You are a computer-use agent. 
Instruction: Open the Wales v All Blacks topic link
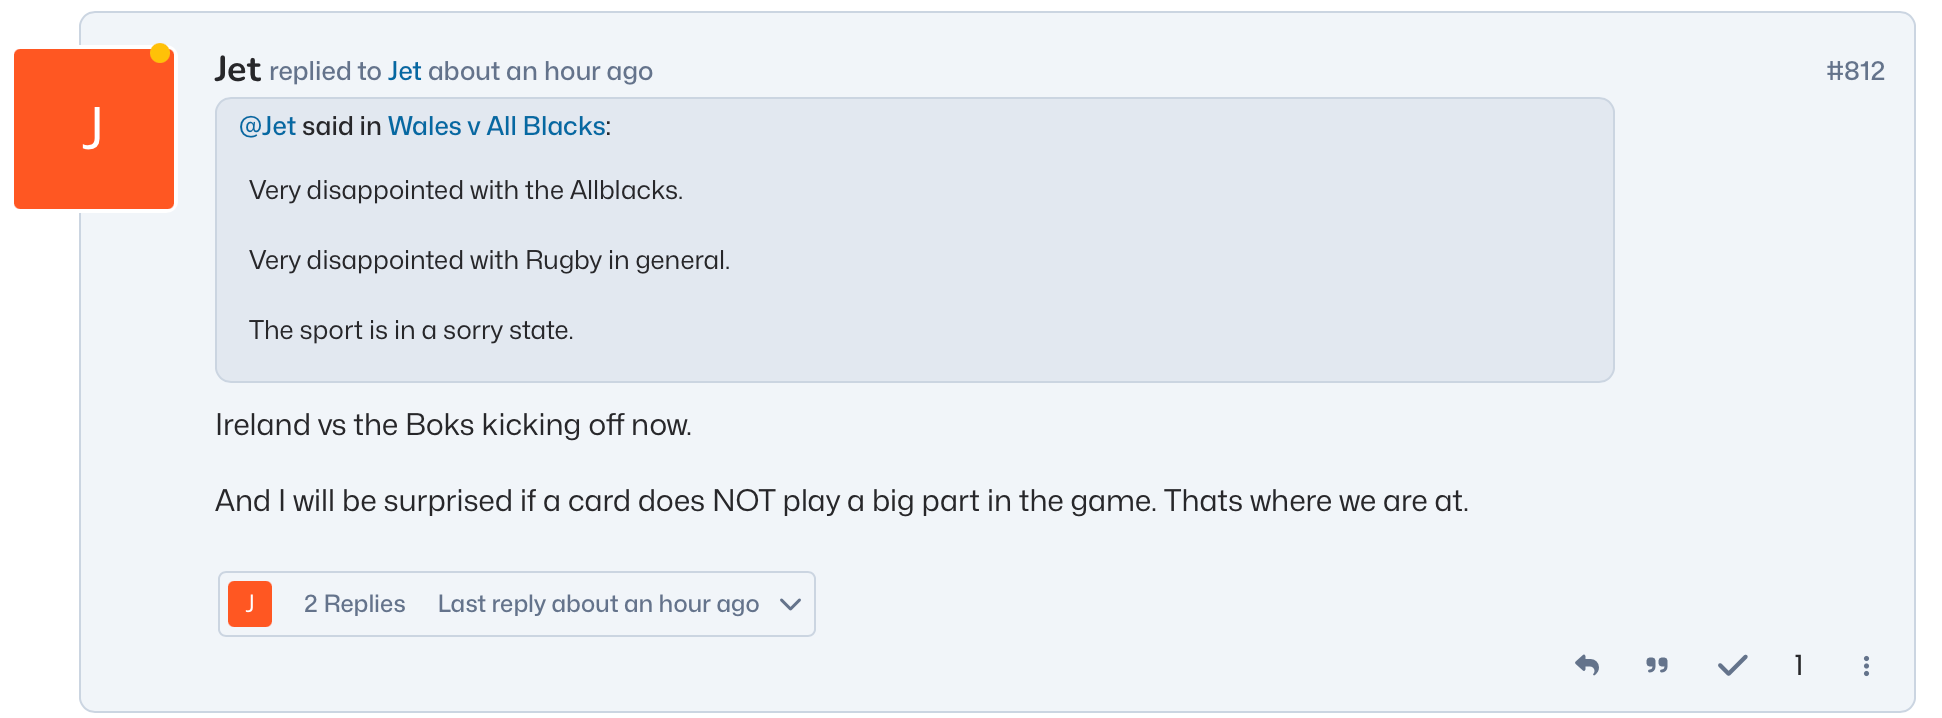pos(494,126)
